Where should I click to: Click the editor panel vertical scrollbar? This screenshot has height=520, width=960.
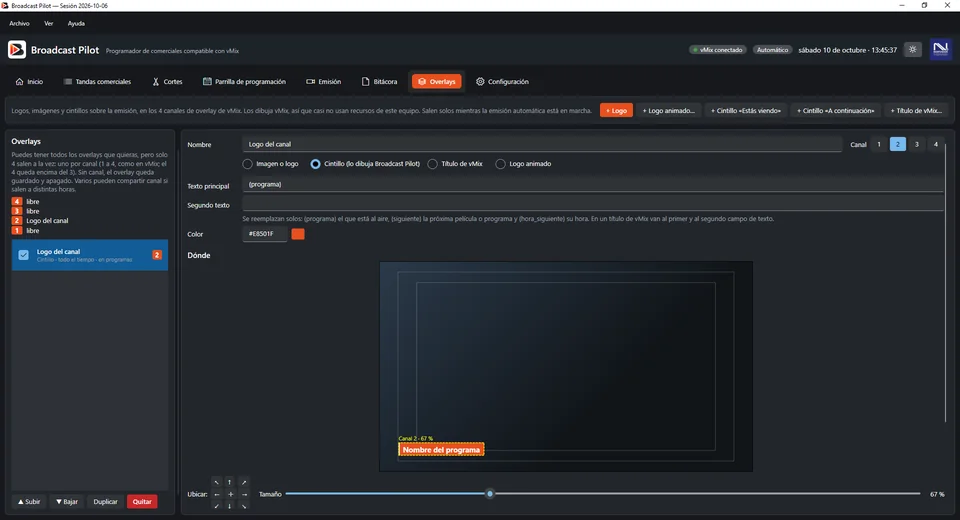point(946,282)
